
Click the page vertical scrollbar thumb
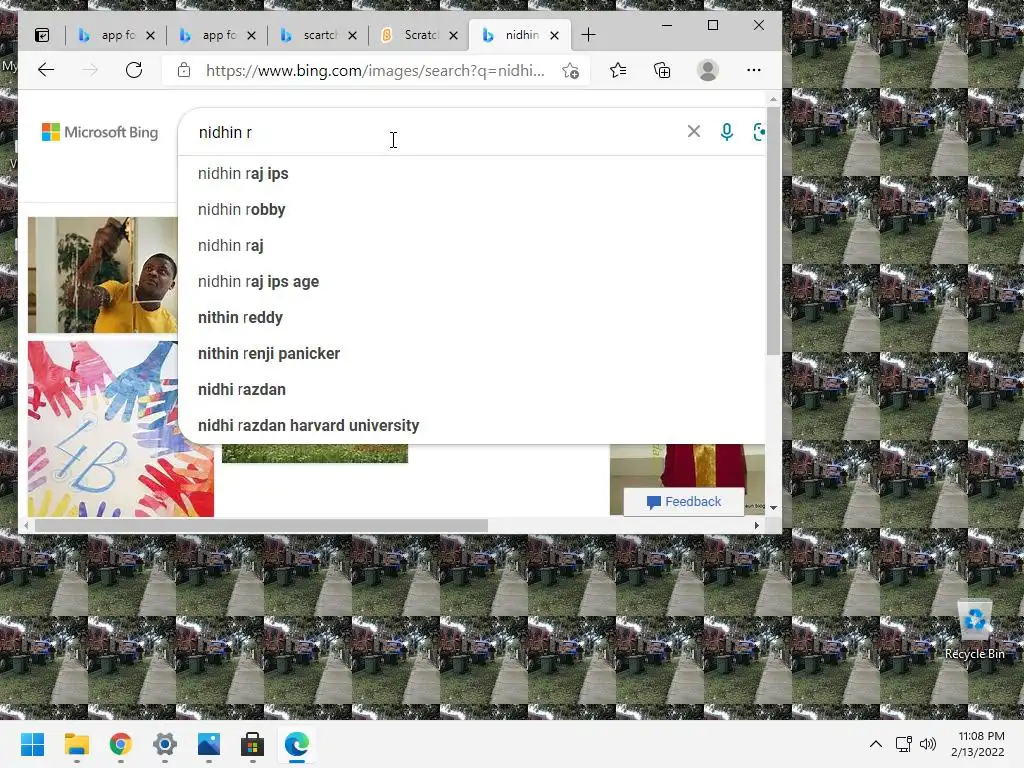point(773,231)
